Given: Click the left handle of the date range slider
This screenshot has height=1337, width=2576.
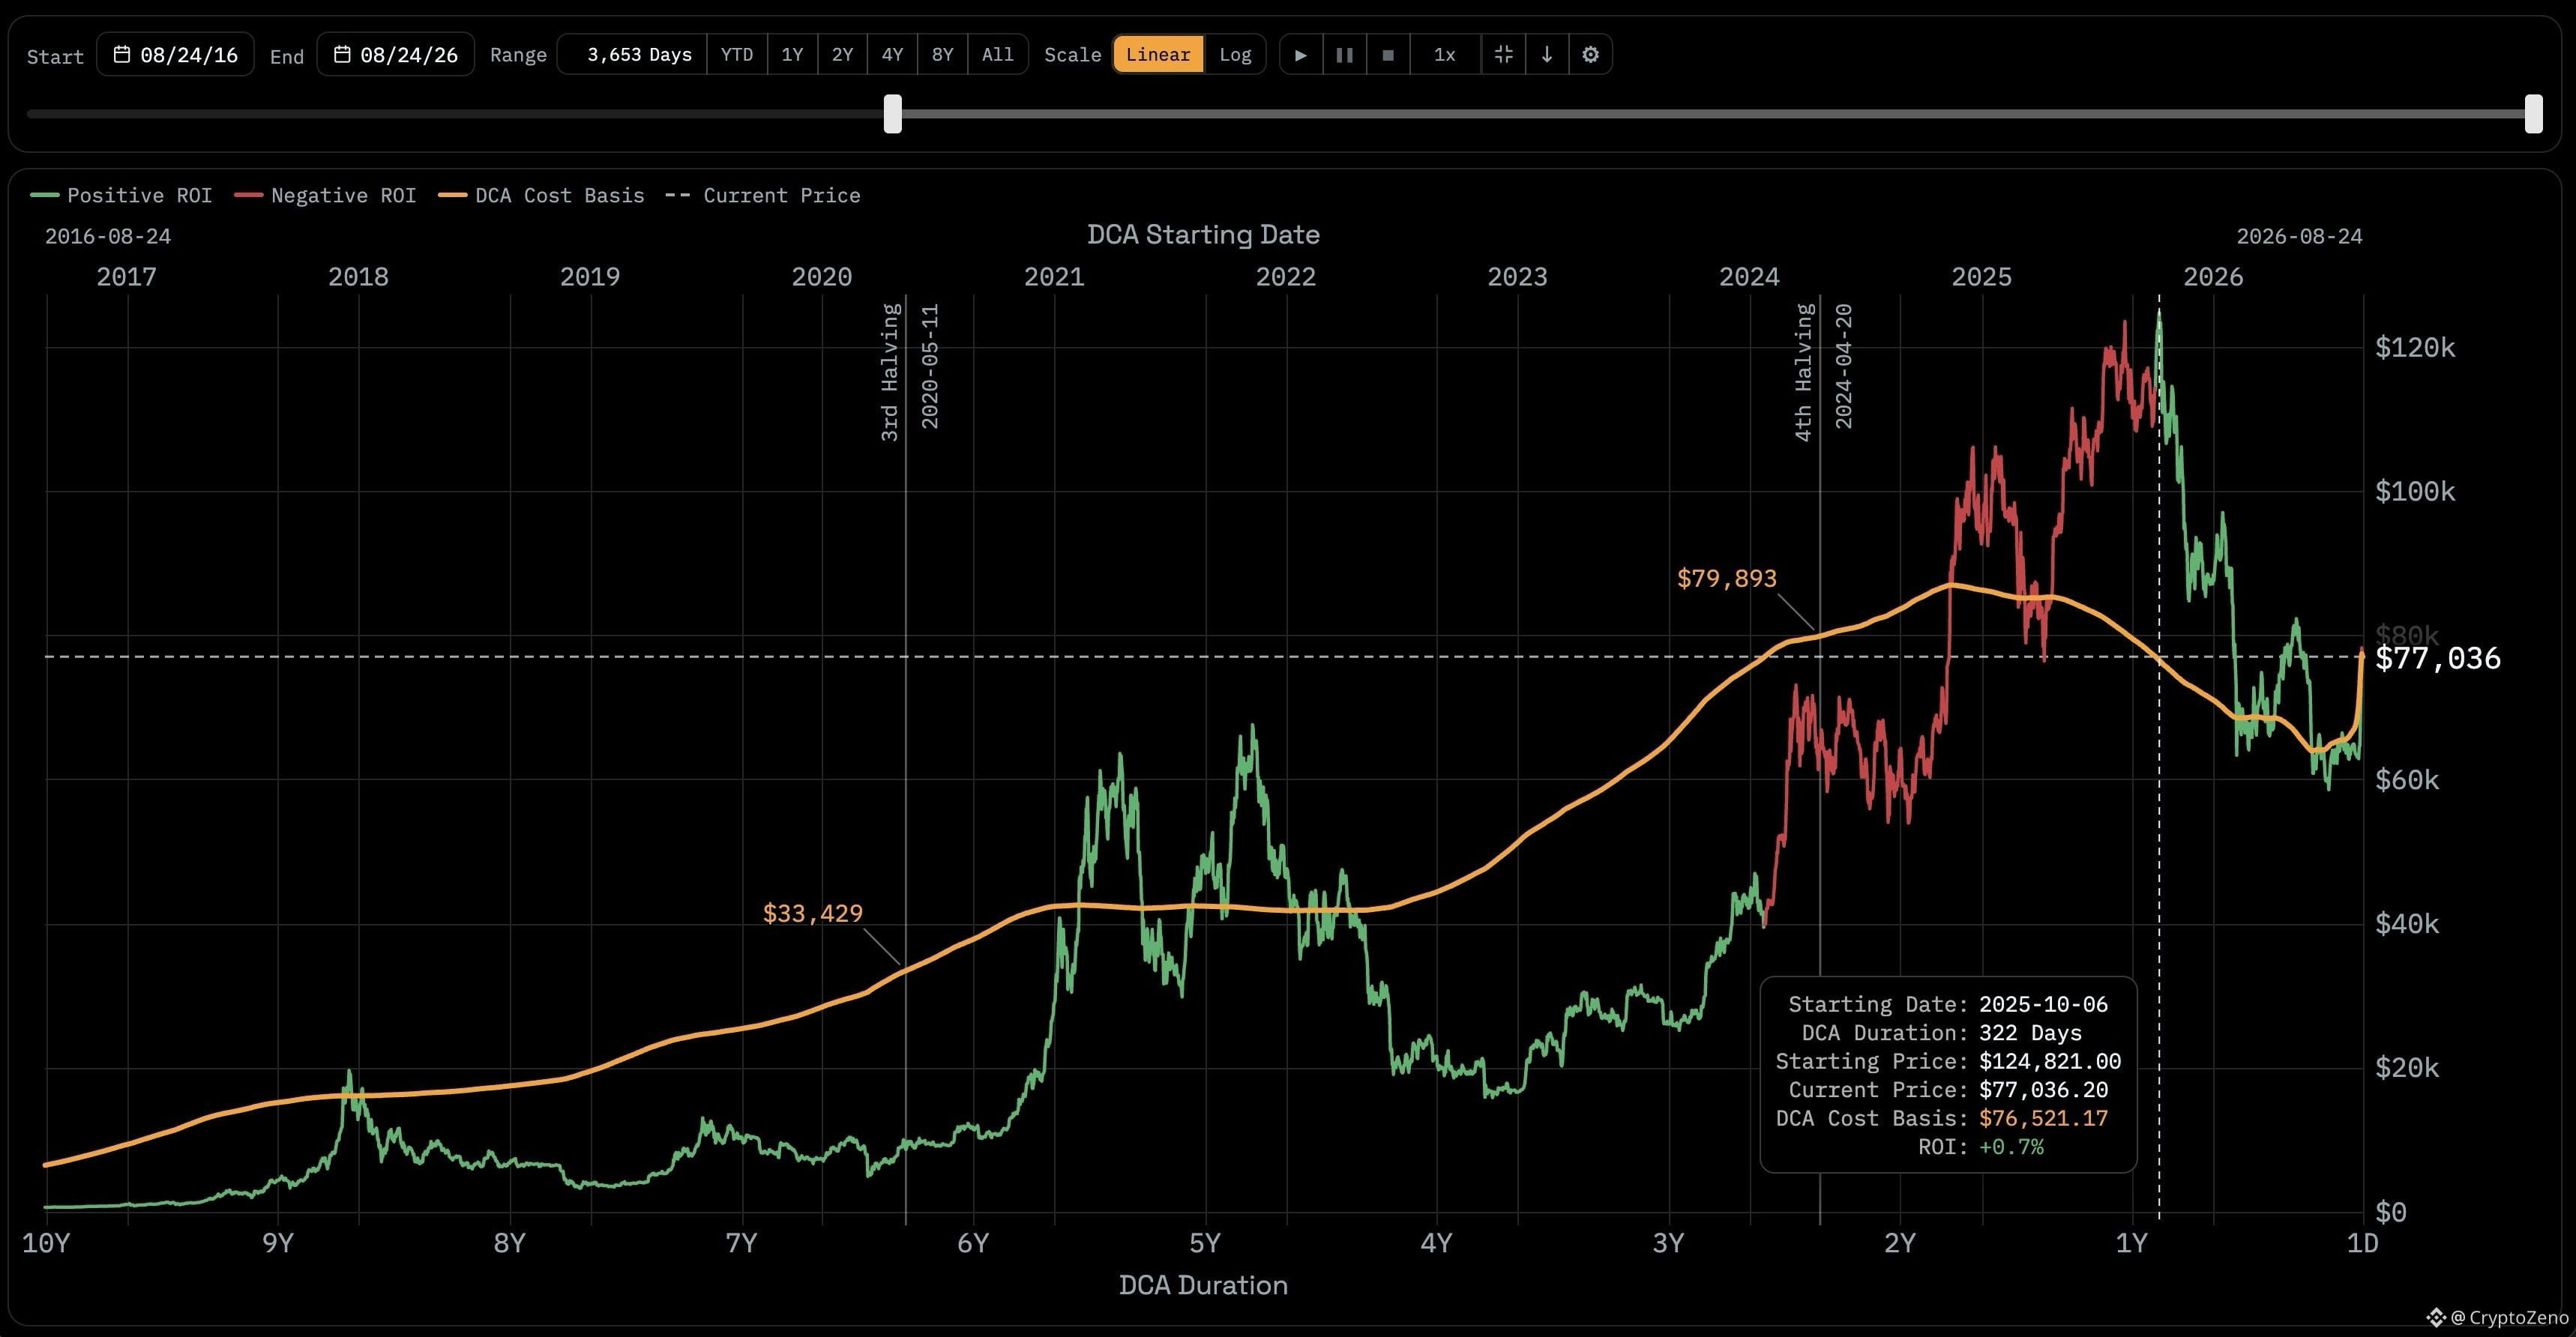Looking at the screenshot, I should (893, 114).
